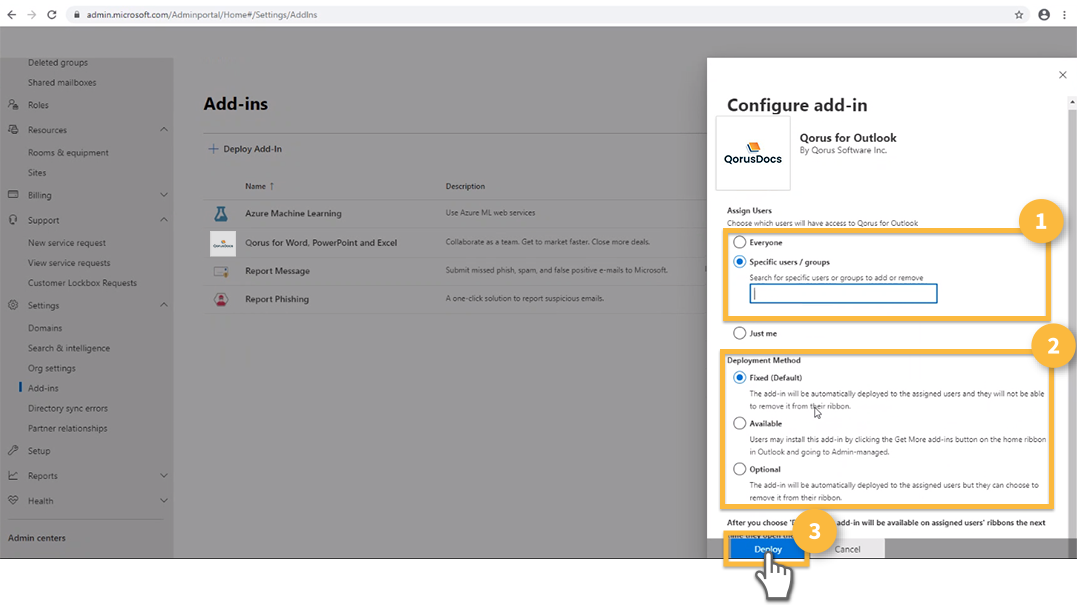Click the padlock site info icon
This screenshot has height=605, width=1077.
coord(76,14)
